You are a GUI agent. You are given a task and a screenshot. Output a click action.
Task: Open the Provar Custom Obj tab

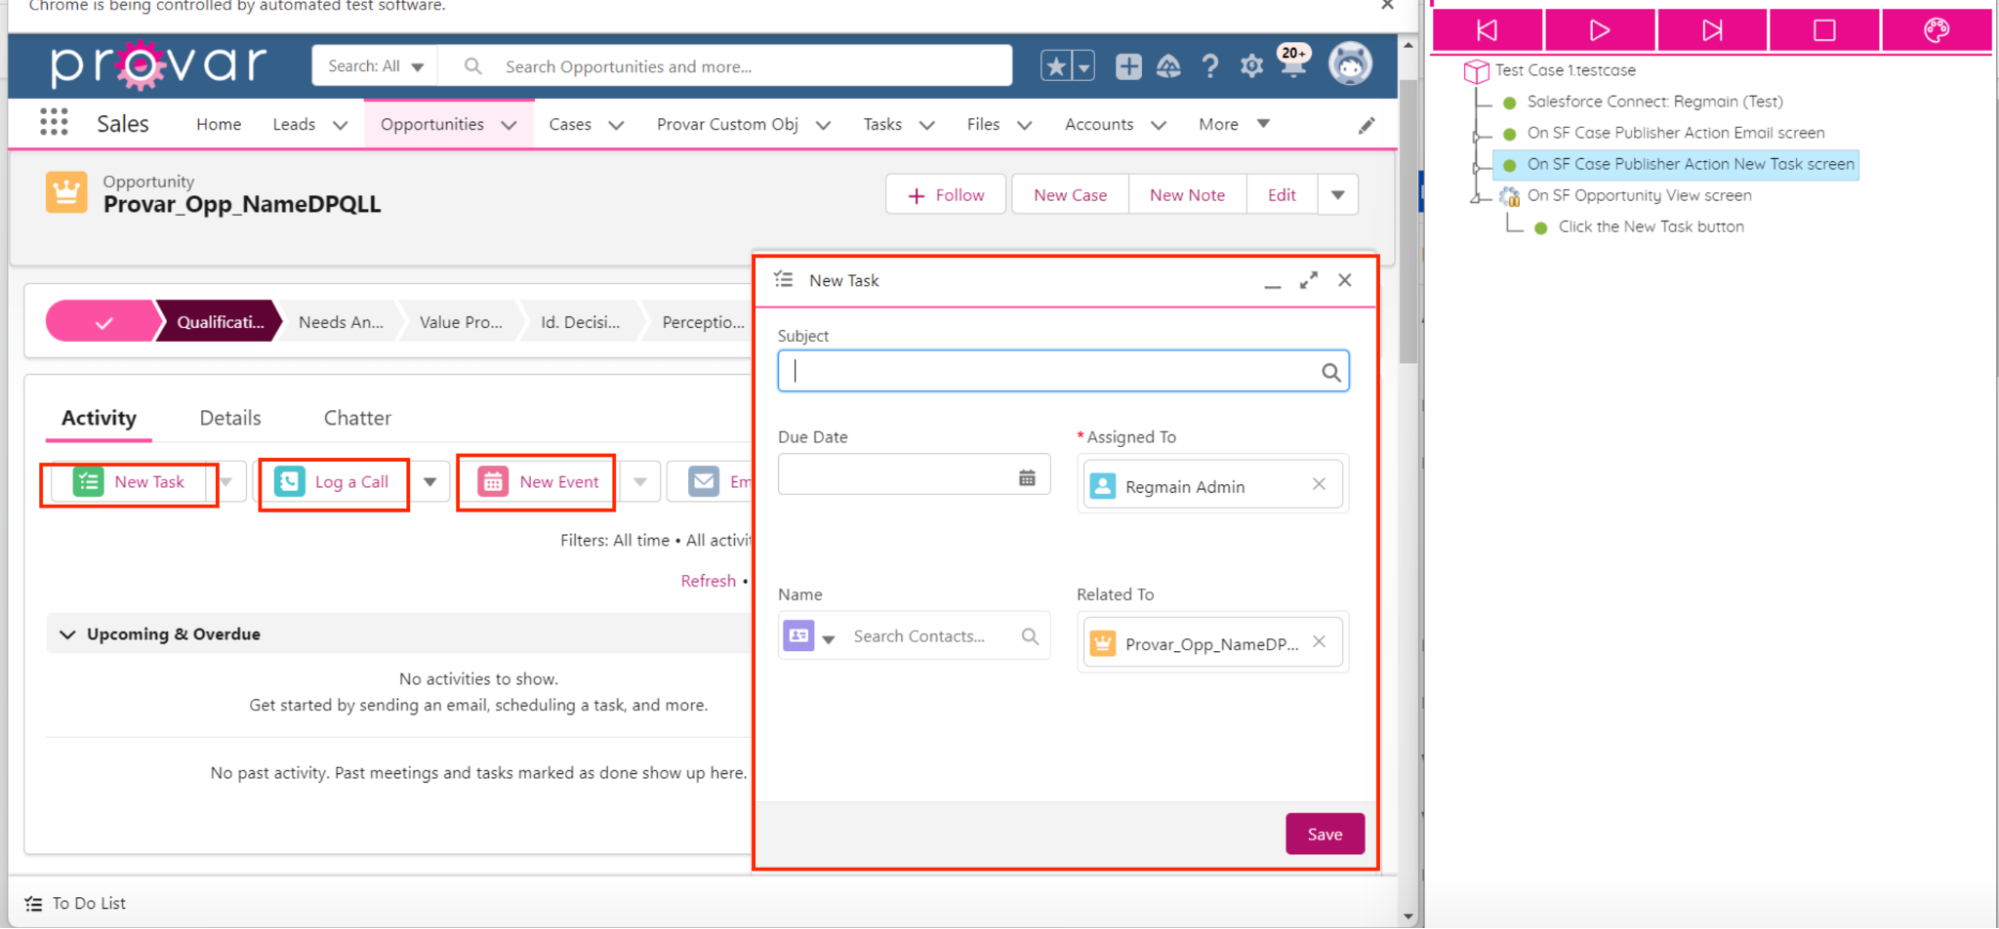pyautogui.click(x=727, y=124)
